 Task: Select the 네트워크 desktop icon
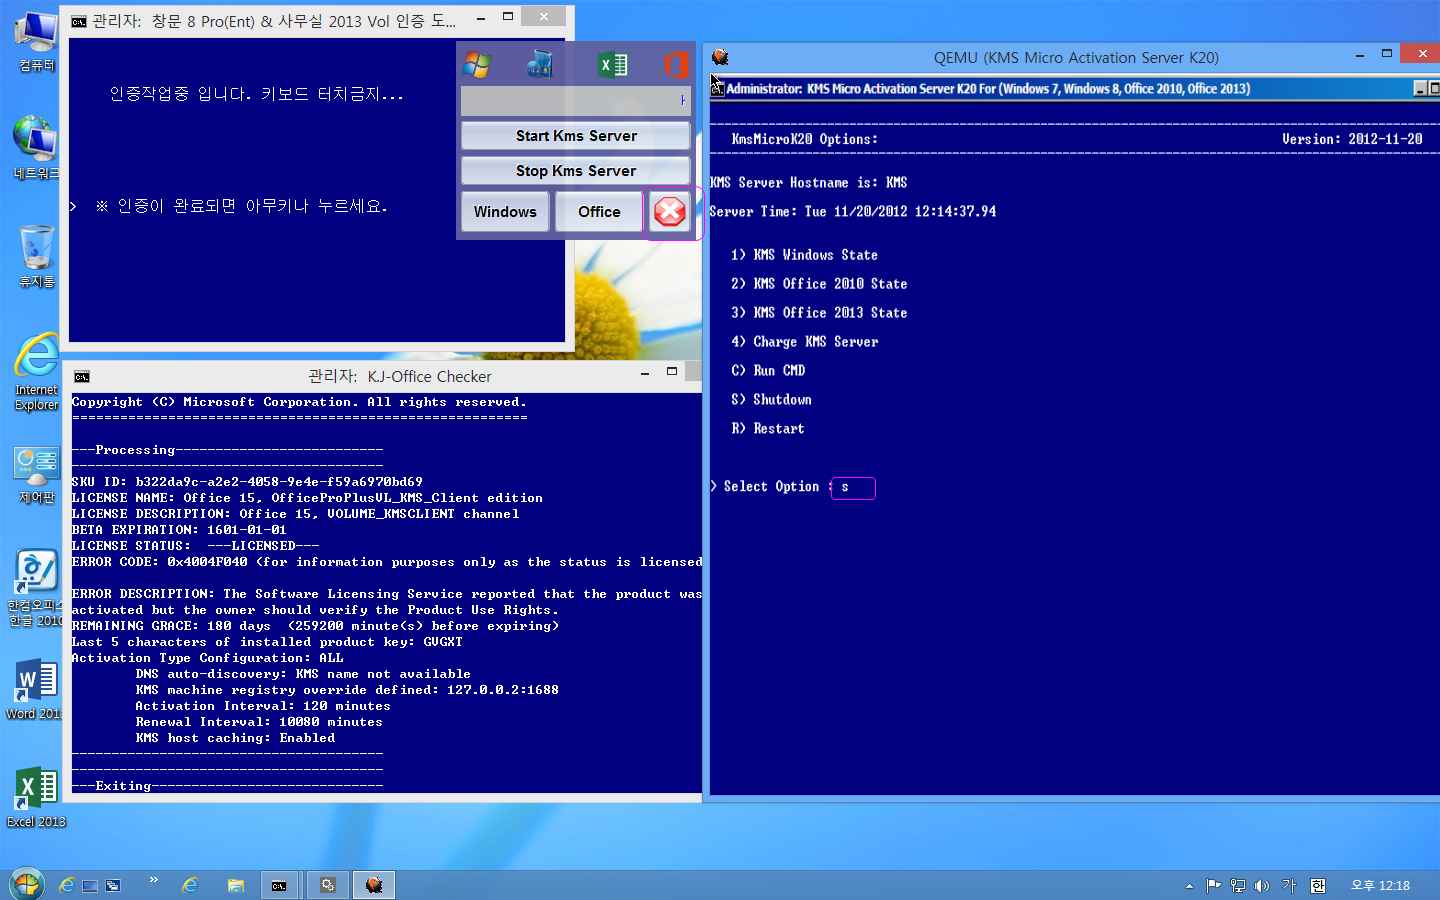pyautogui.click(x=36, y=148)
